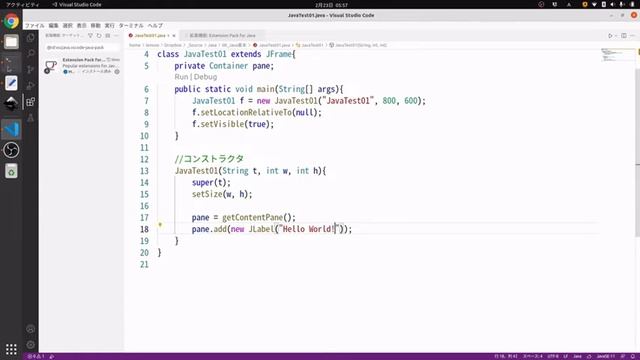Open the Accounts icon in activity bar
This screenshot has height=360, width=640.
pos(31,329)
